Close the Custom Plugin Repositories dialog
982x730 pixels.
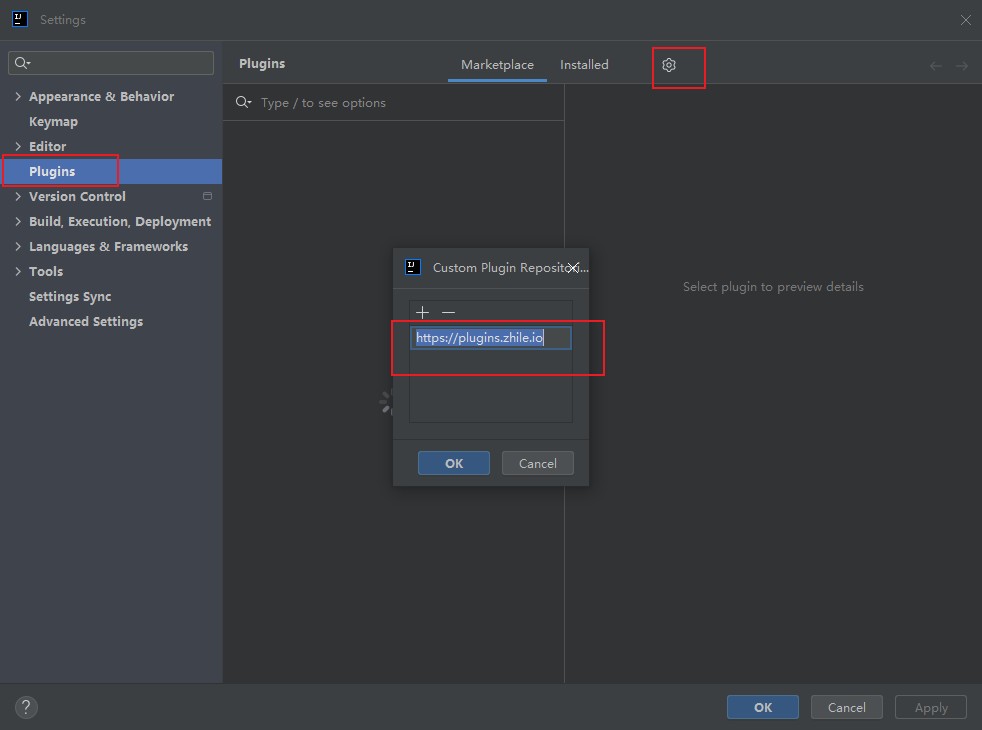point(573,268)
